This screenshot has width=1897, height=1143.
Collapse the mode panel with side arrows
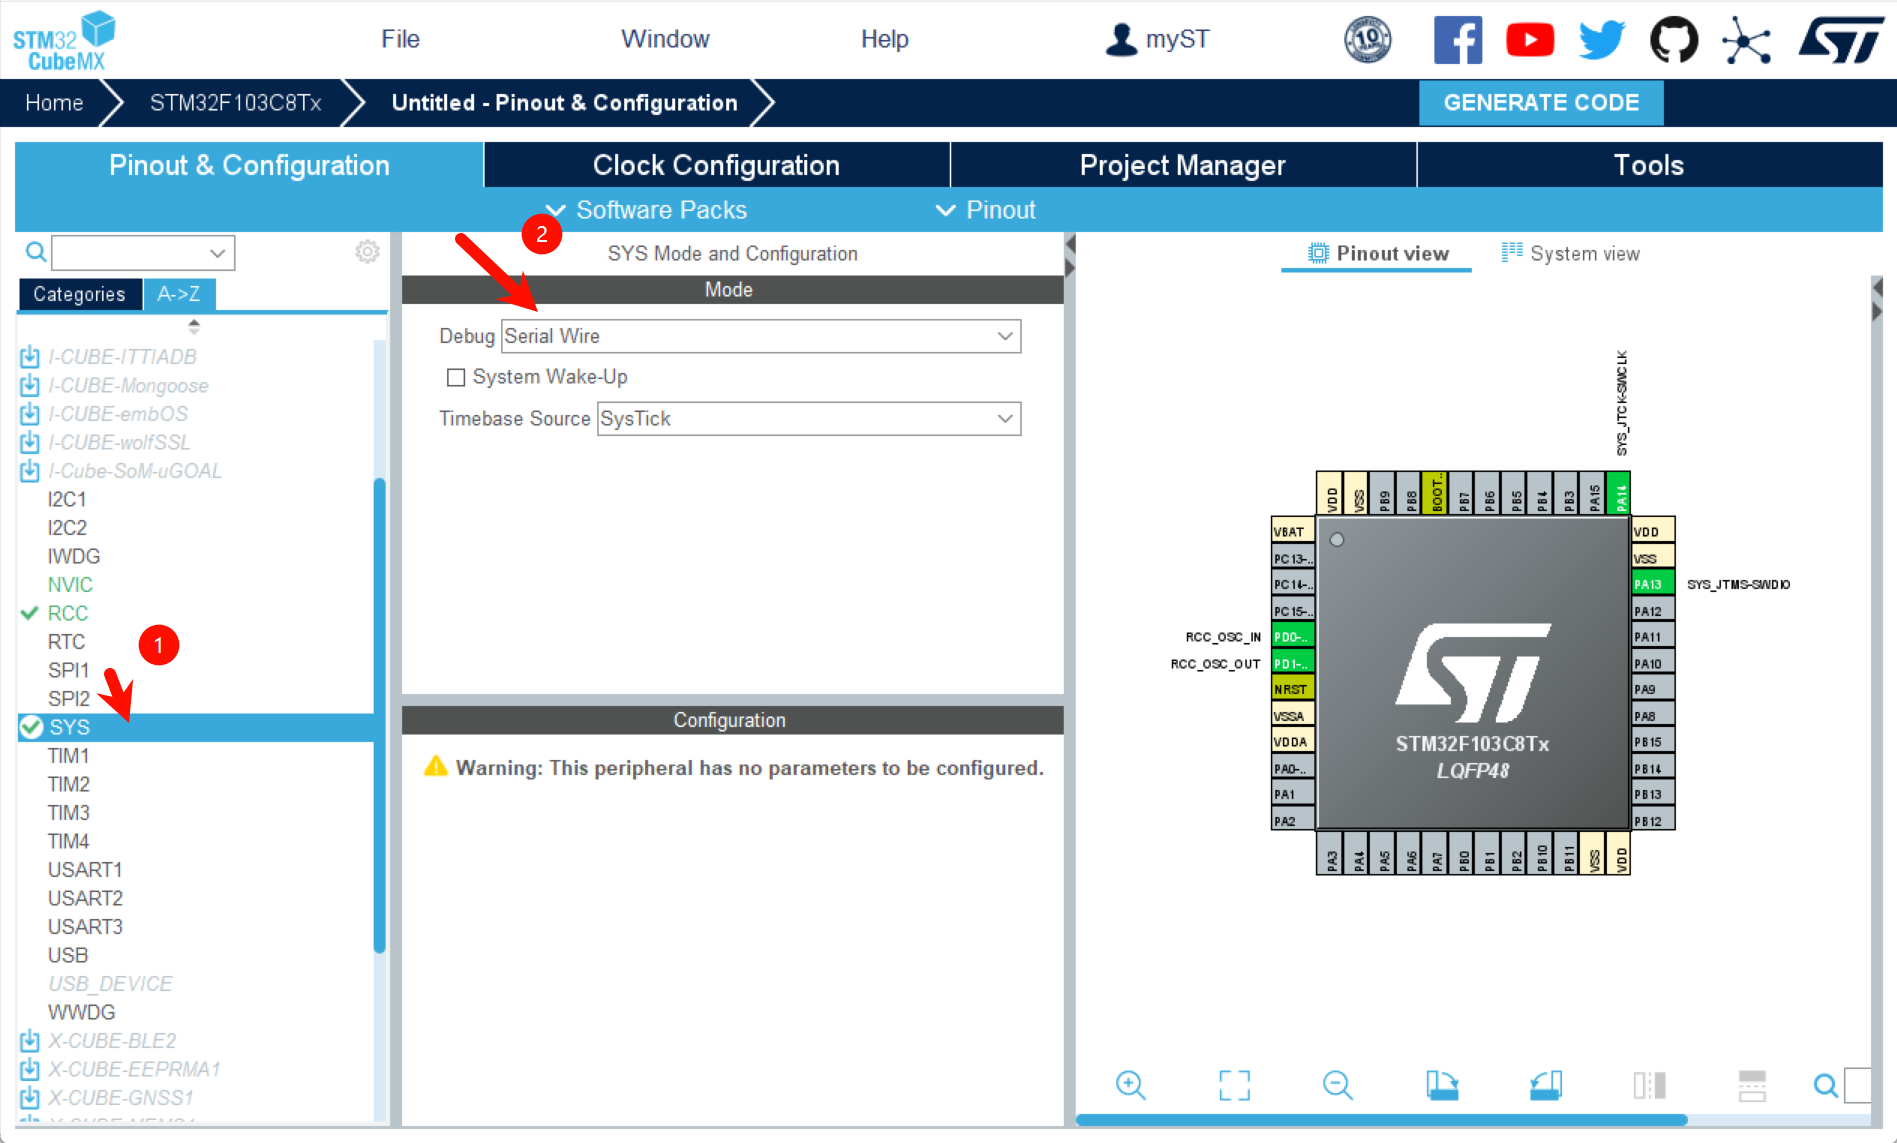1070,256
